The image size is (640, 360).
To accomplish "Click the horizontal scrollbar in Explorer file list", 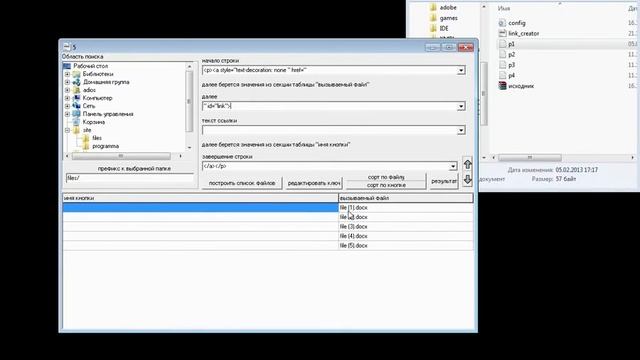I will point(530,158).
